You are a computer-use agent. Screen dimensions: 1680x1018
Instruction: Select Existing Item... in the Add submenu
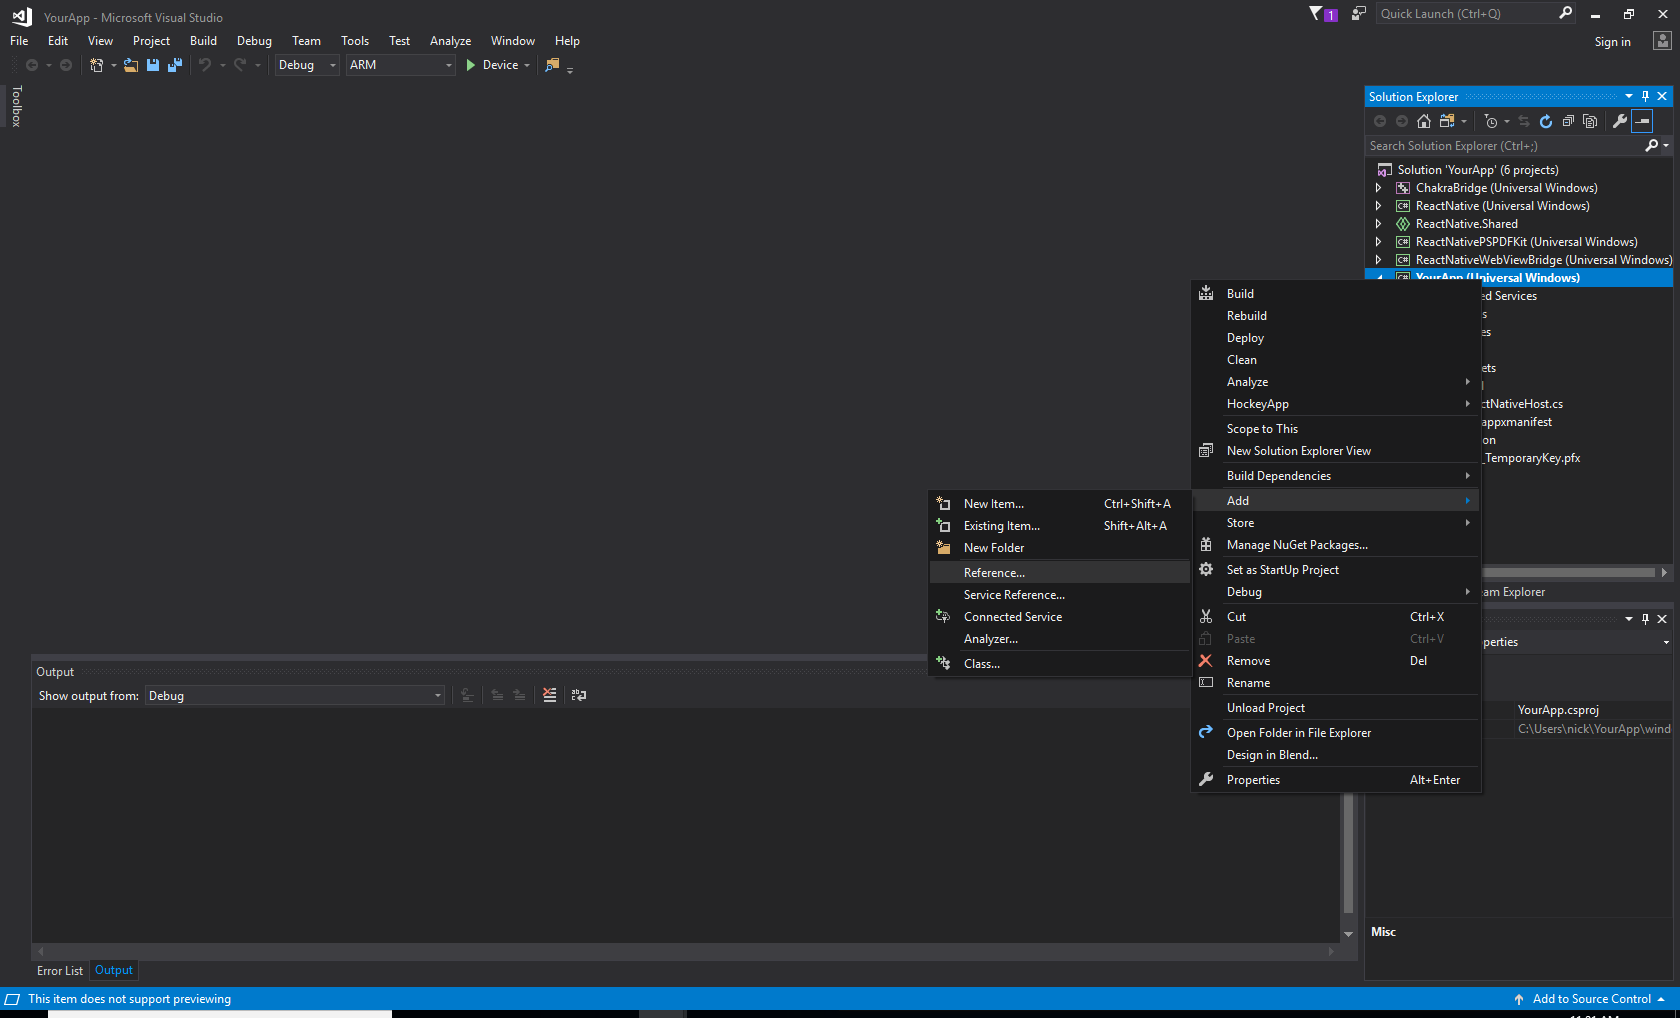click(x=1060, y=526)
